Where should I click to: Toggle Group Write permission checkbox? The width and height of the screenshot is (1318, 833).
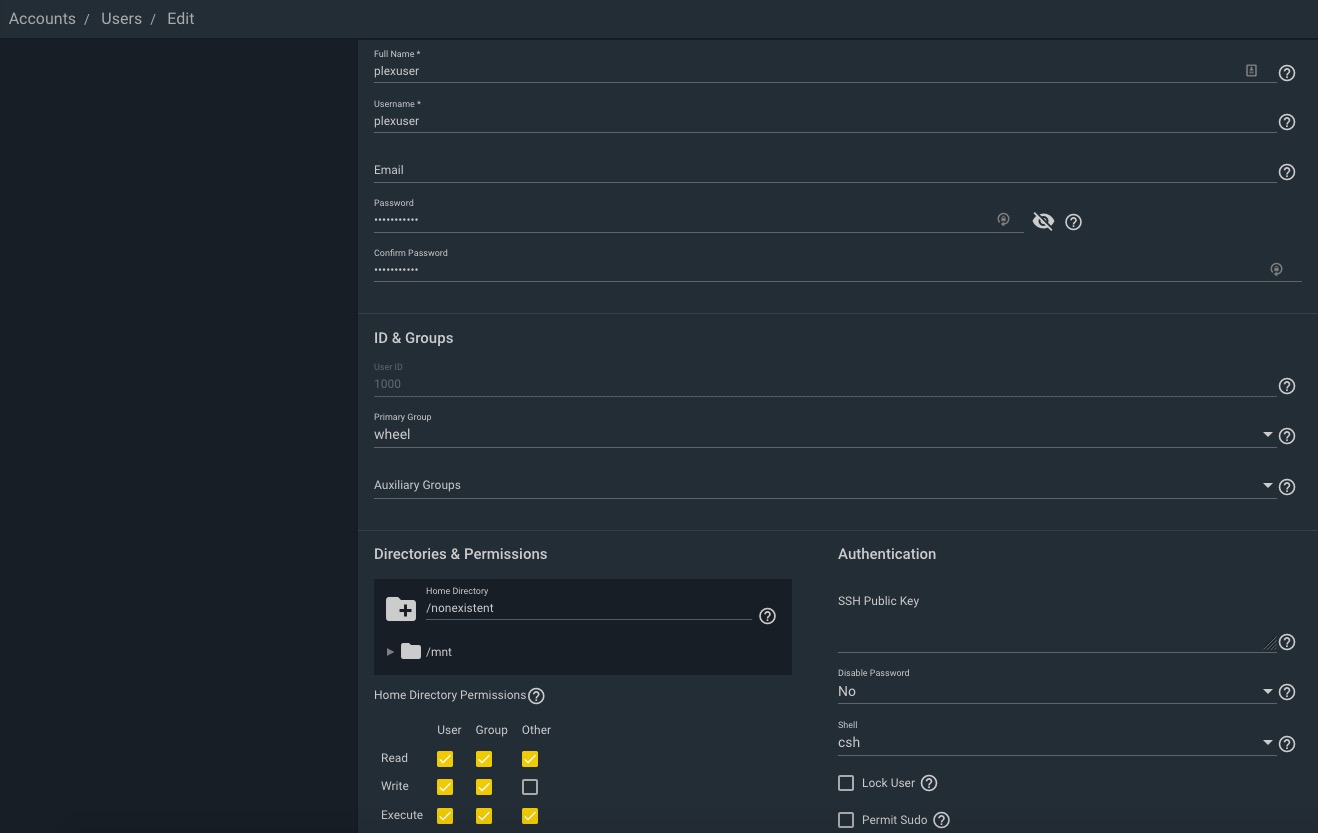[x=484, y=787]
